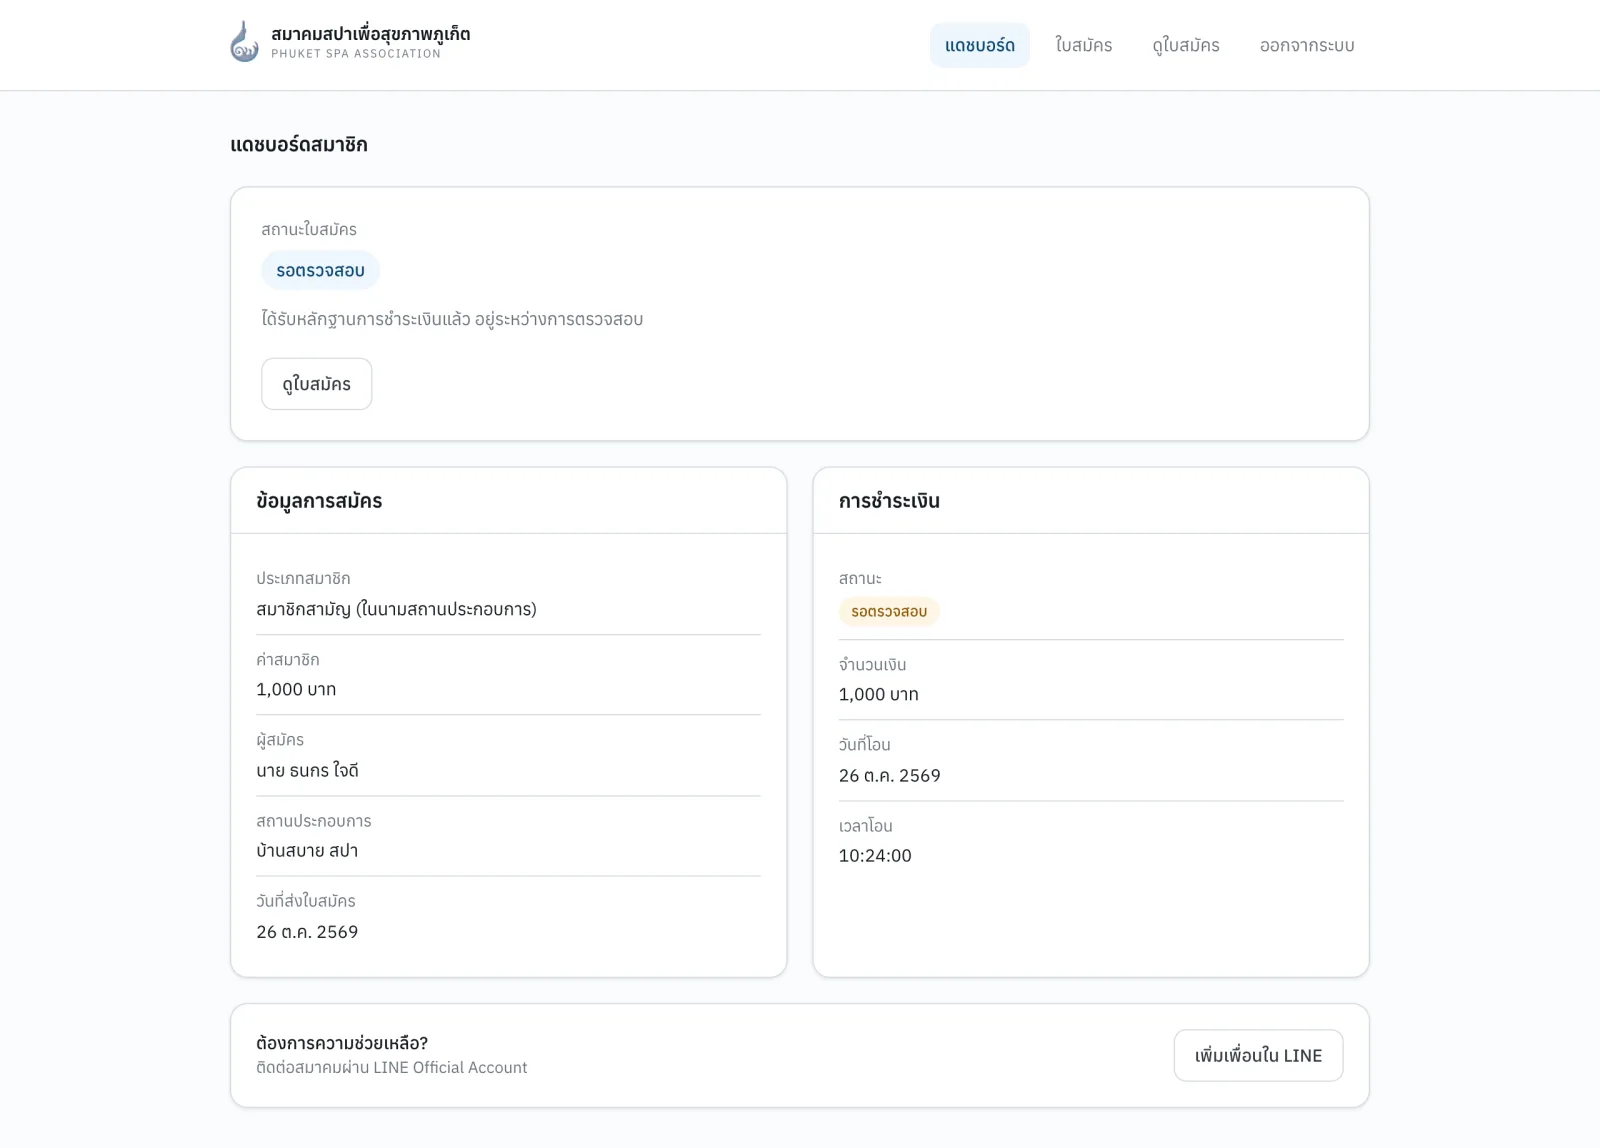Click the เวลาโอน label
The height and width of the screenshot is (1148, 1600).
click(866, 825)
